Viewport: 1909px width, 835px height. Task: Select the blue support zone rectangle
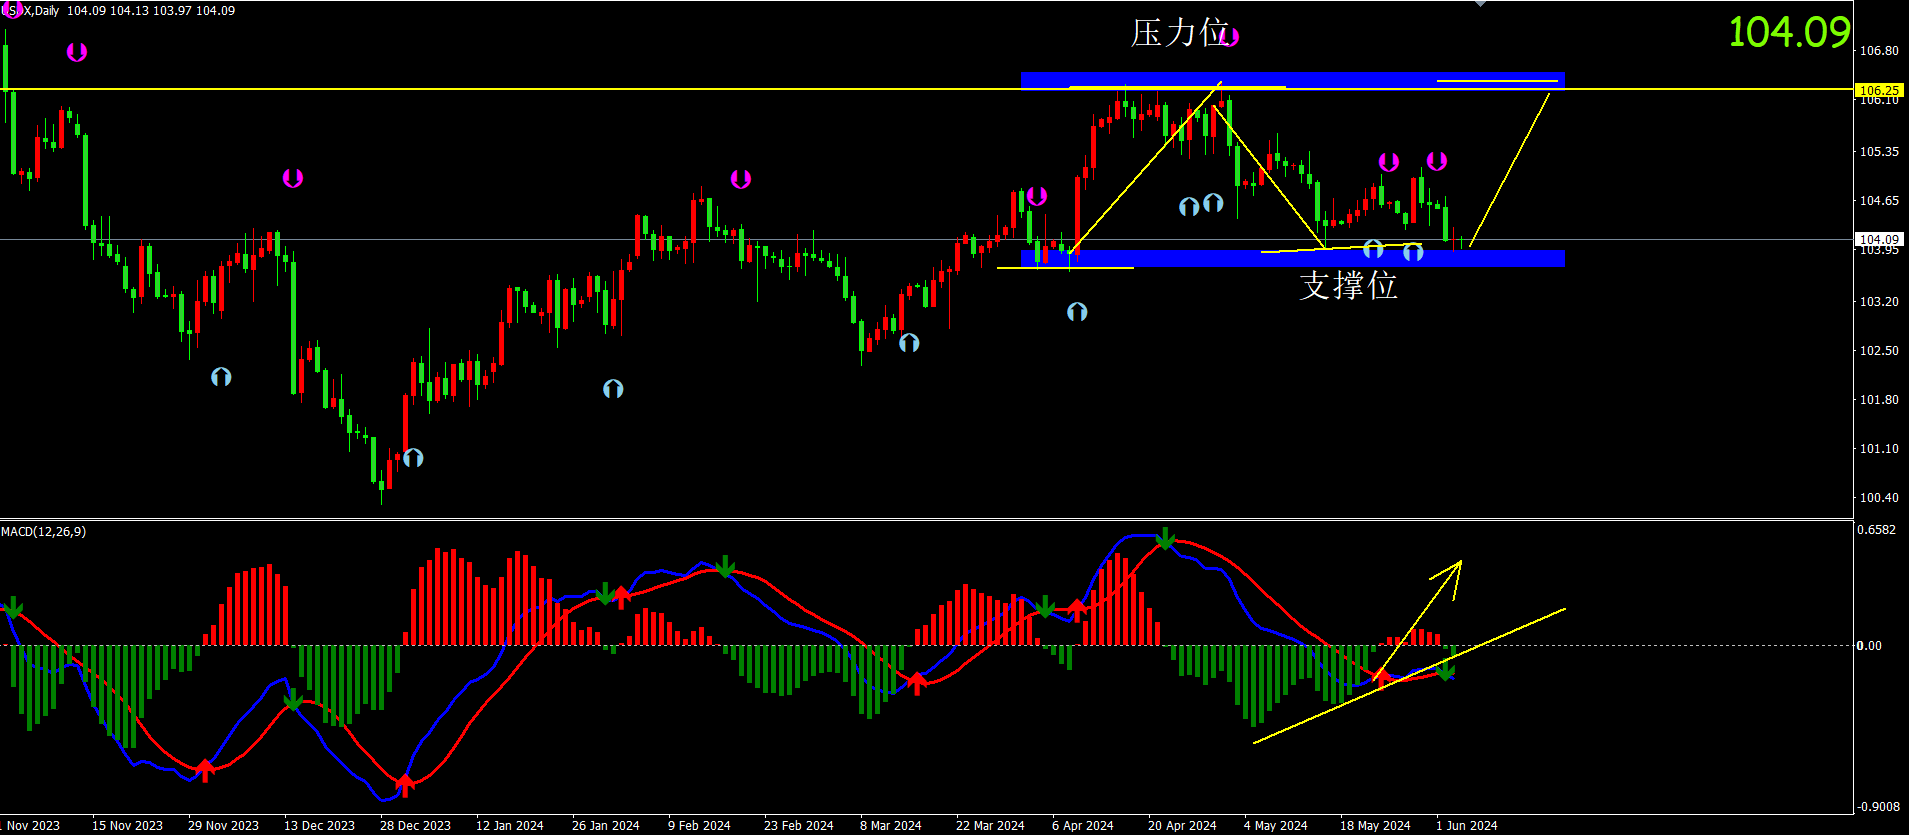(1292, 258)
